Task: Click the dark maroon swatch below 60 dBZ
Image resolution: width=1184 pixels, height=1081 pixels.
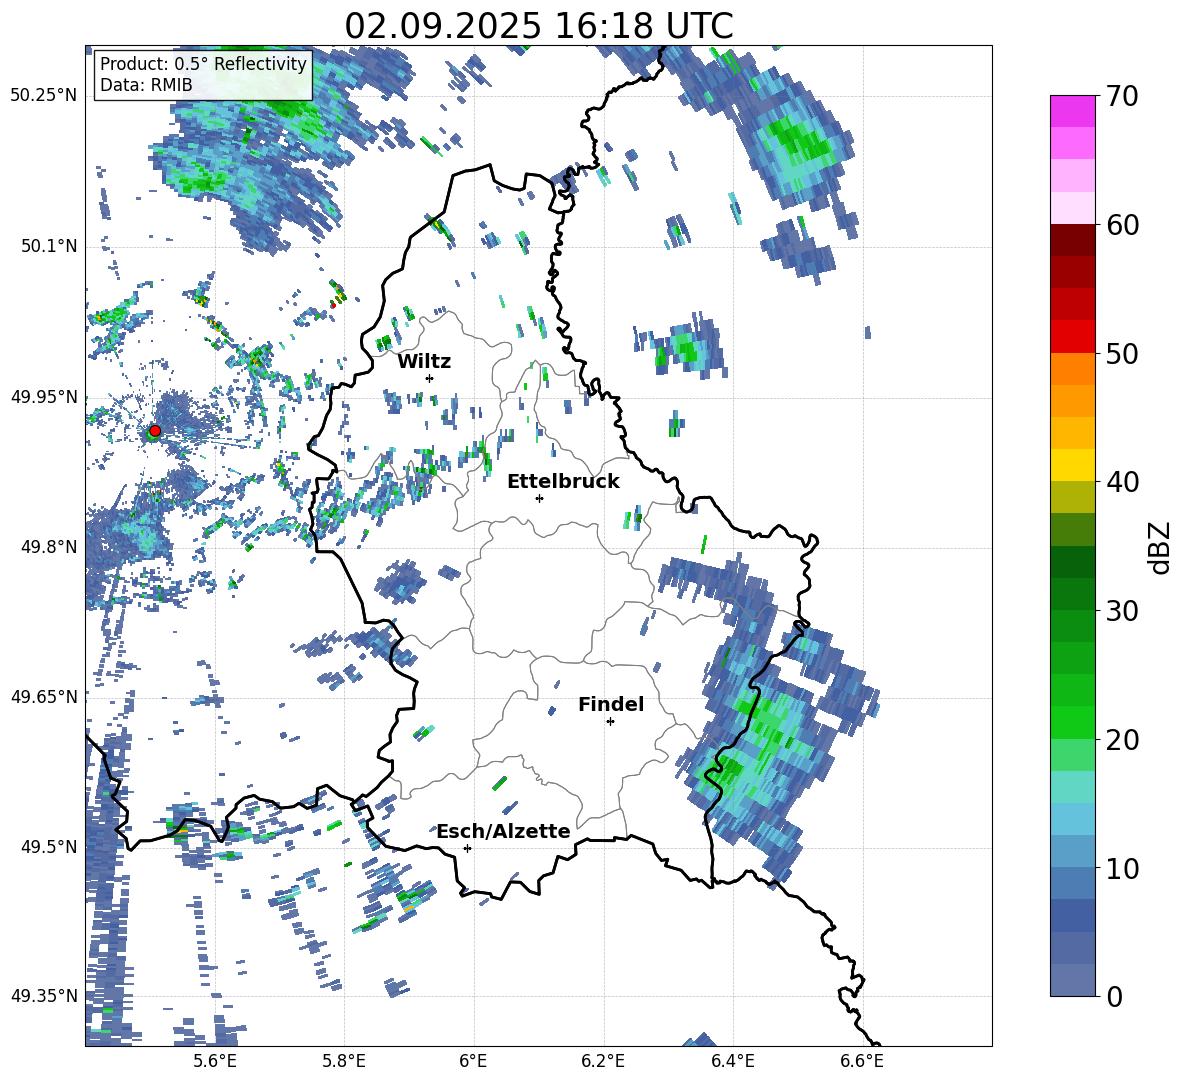Action: coord(1072,240)
